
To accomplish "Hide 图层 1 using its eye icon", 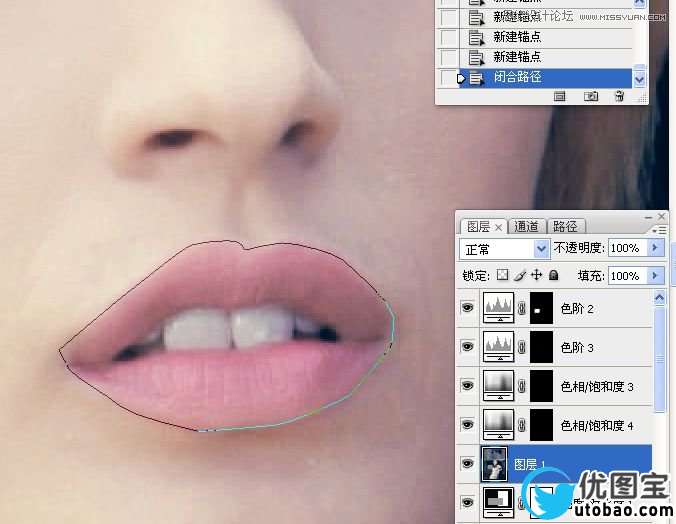I will point(467,463).
